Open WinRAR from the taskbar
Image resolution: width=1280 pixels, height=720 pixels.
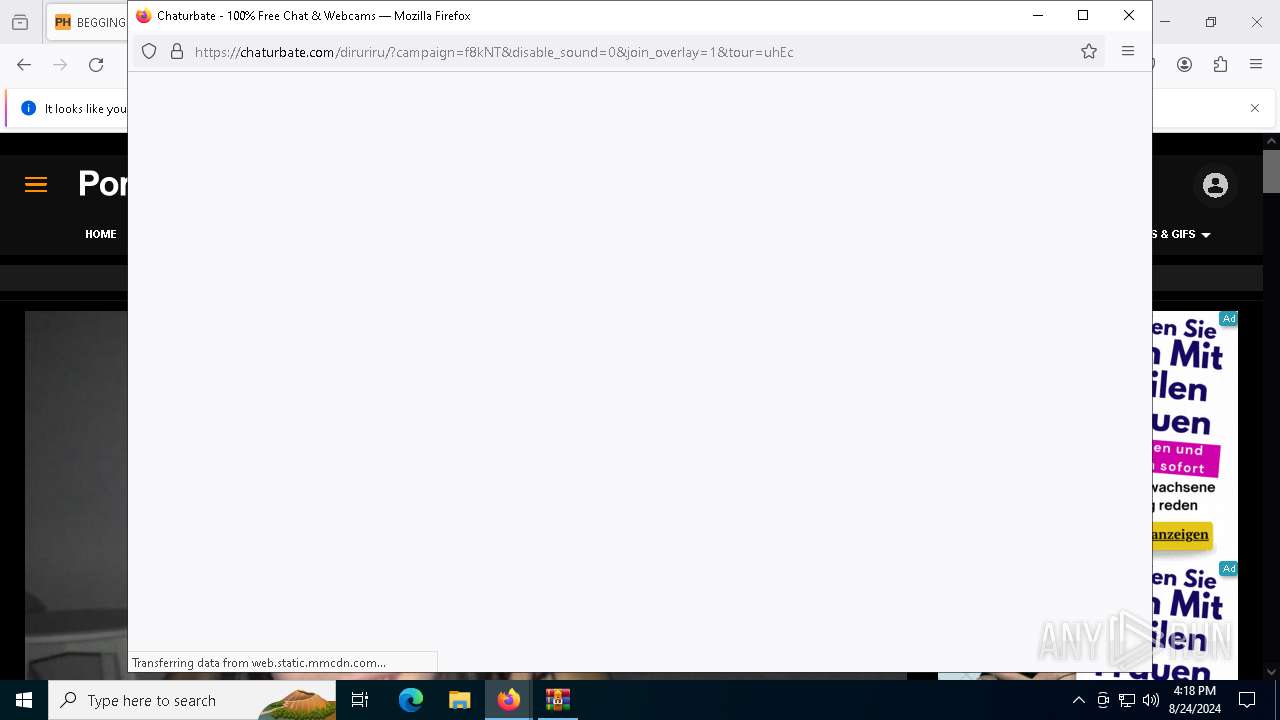point(558,700)
